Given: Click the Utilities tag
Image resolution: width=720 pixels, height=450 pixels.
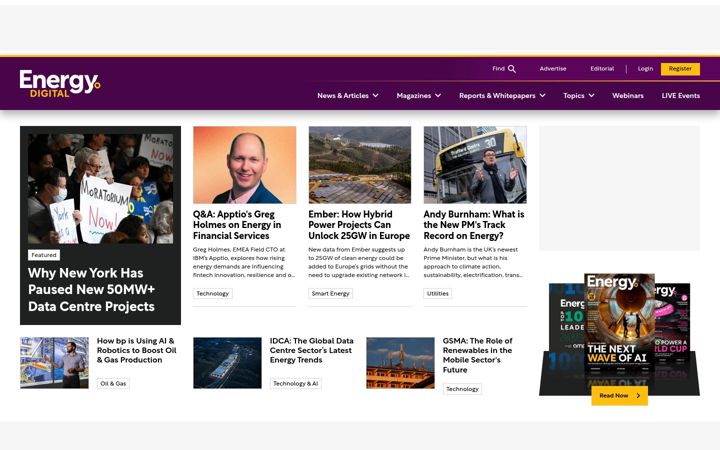Looking at the screenshot, I should pyautogui.click(x=438, y=293).
